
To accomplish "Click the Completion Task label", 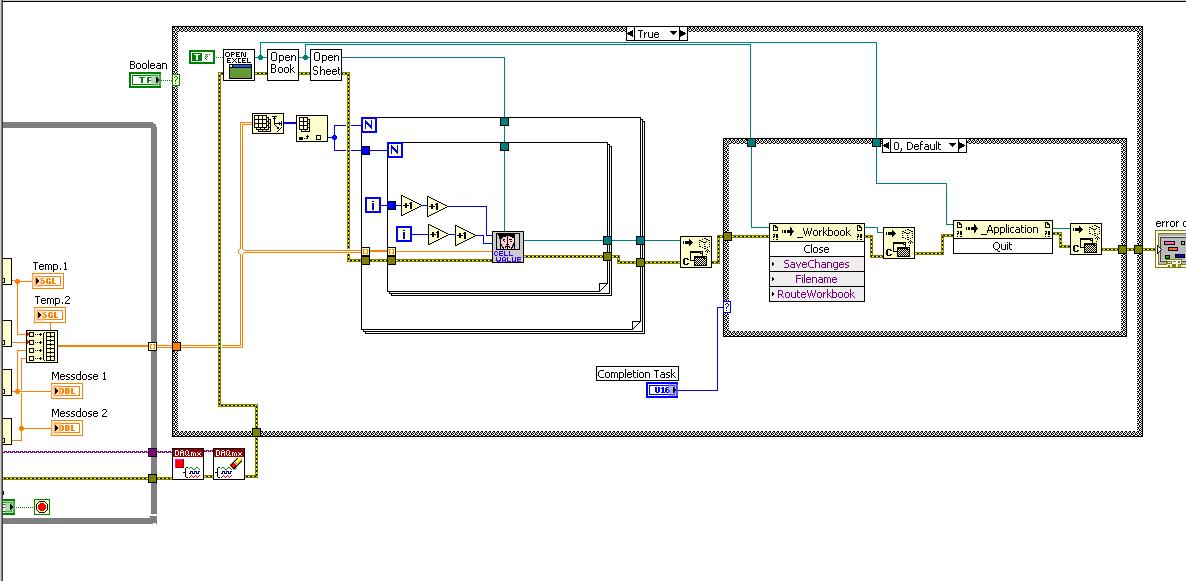I will click(x=637, y=374).
